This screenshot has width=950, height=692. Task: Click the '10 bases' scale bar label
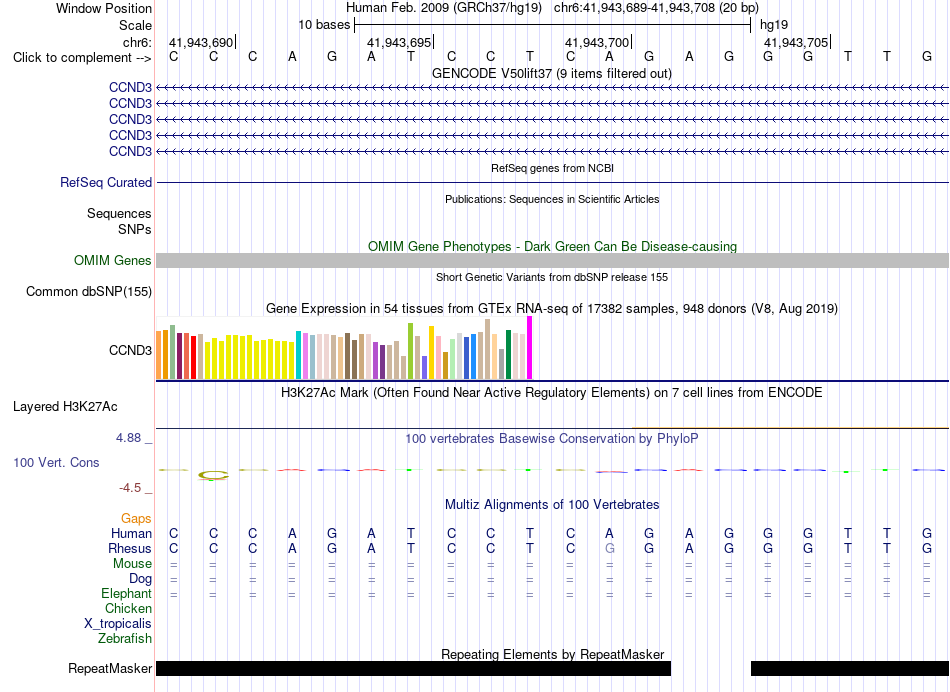tap(324, 25)
